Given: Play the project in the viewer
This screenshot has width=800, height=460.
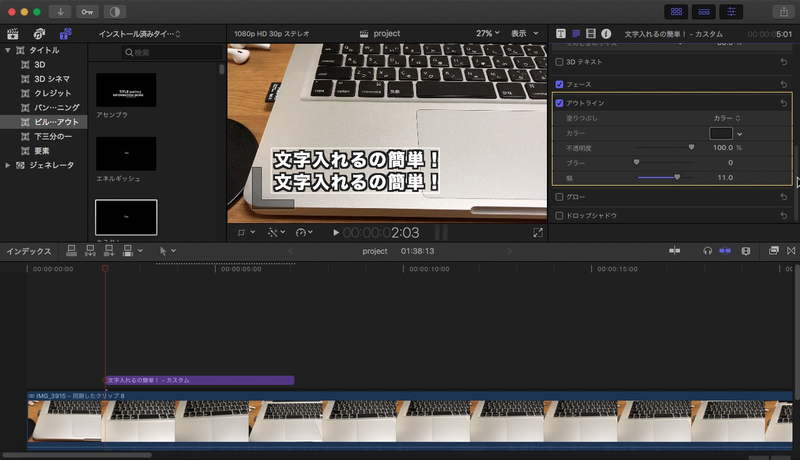Looking at the screenshot, I should click(x=336, y=233).
